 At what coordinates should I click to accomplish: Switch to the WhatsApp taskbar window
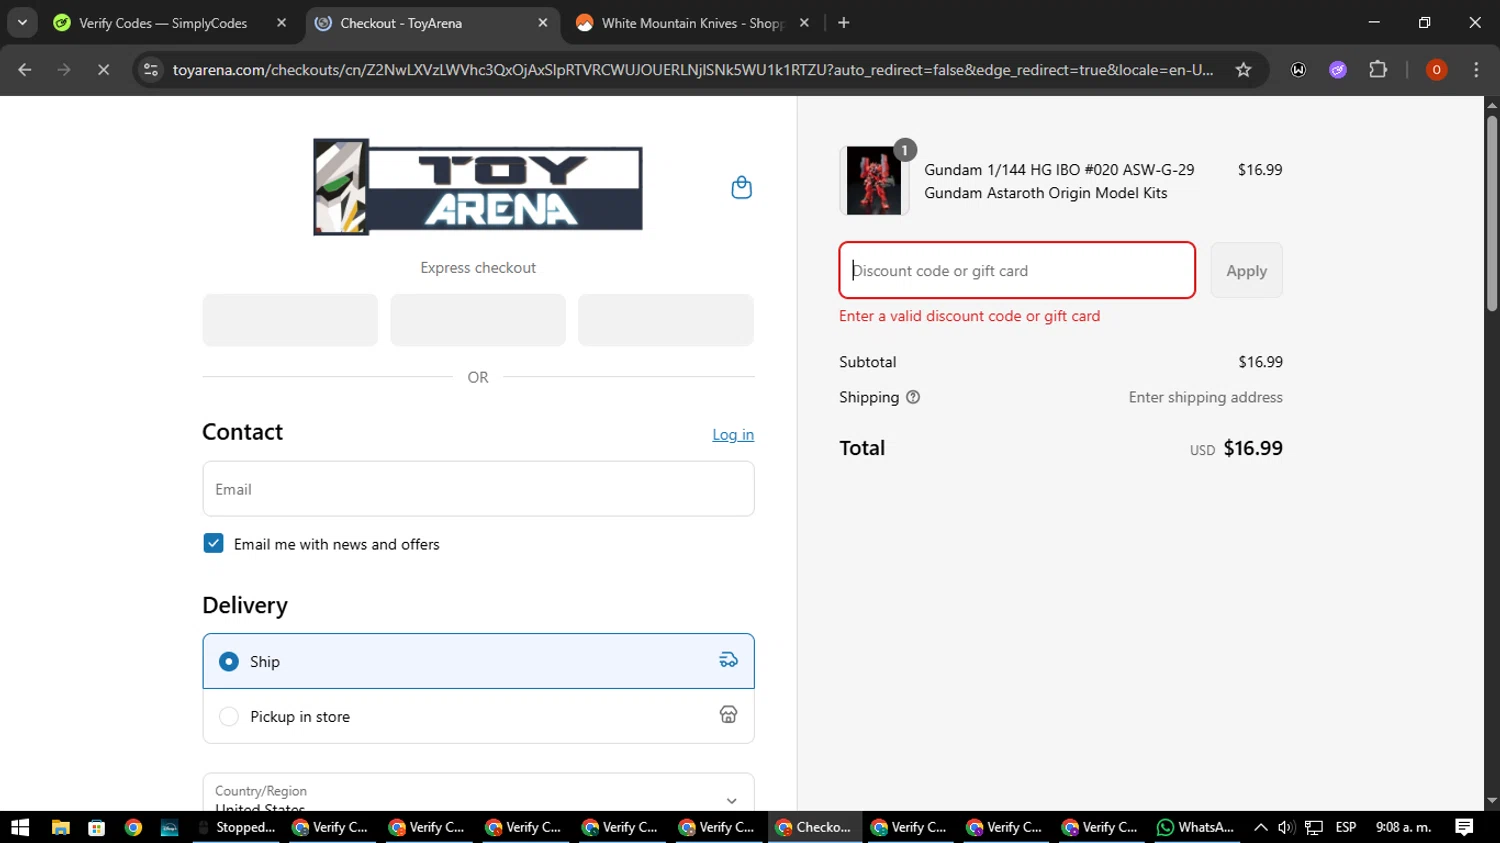[1195, 827]
